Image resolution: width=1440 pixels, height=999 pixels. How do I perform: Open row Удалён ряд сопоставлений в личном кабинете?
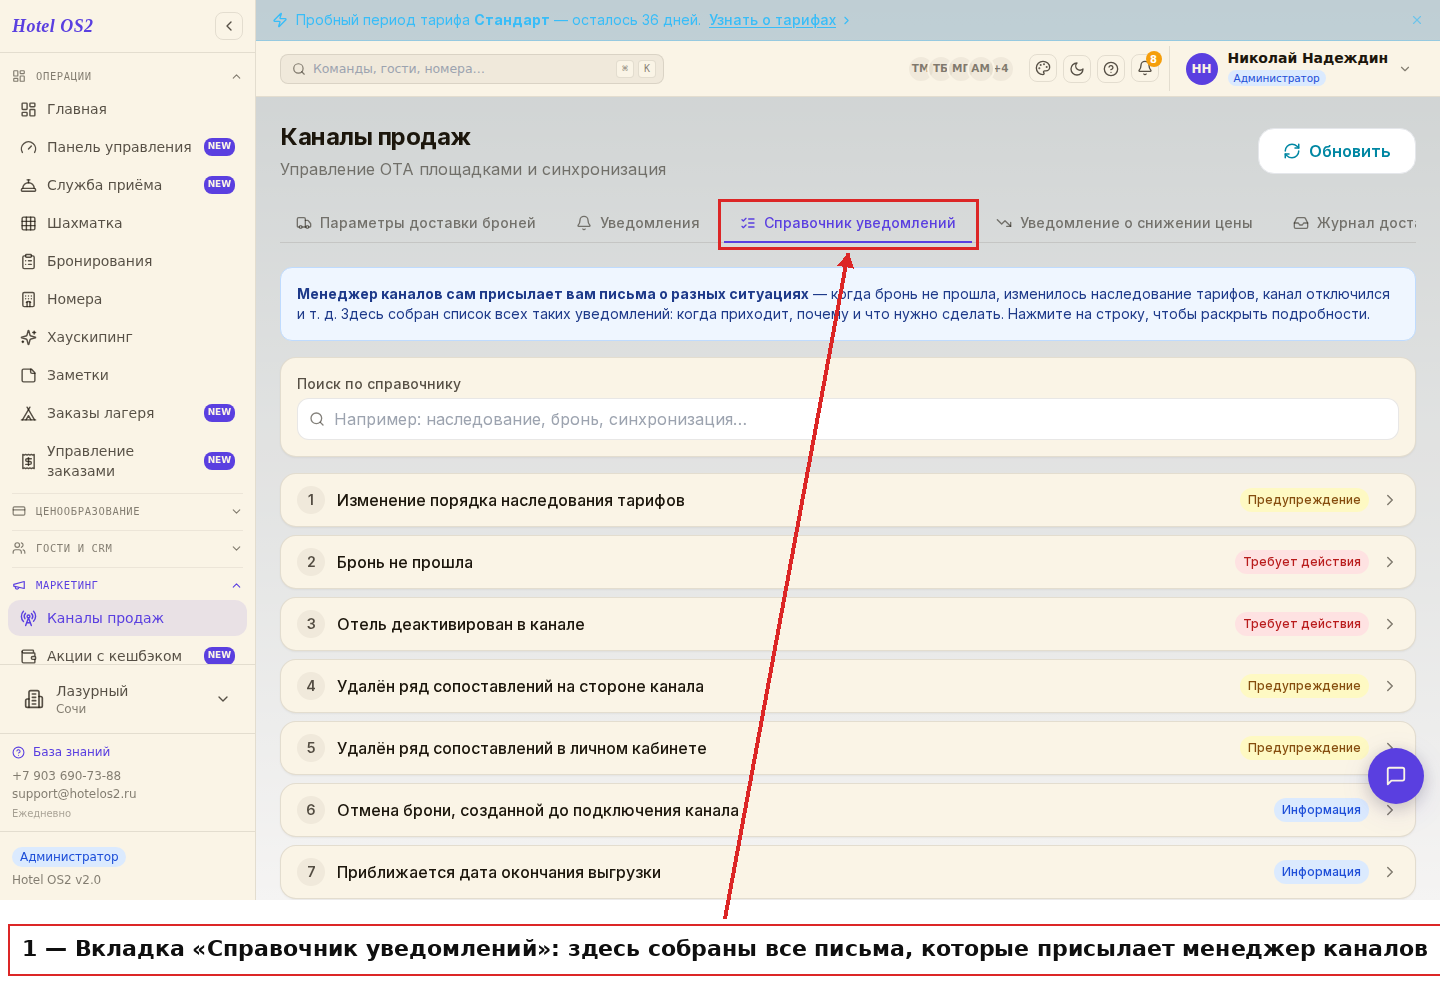point(848,748)
